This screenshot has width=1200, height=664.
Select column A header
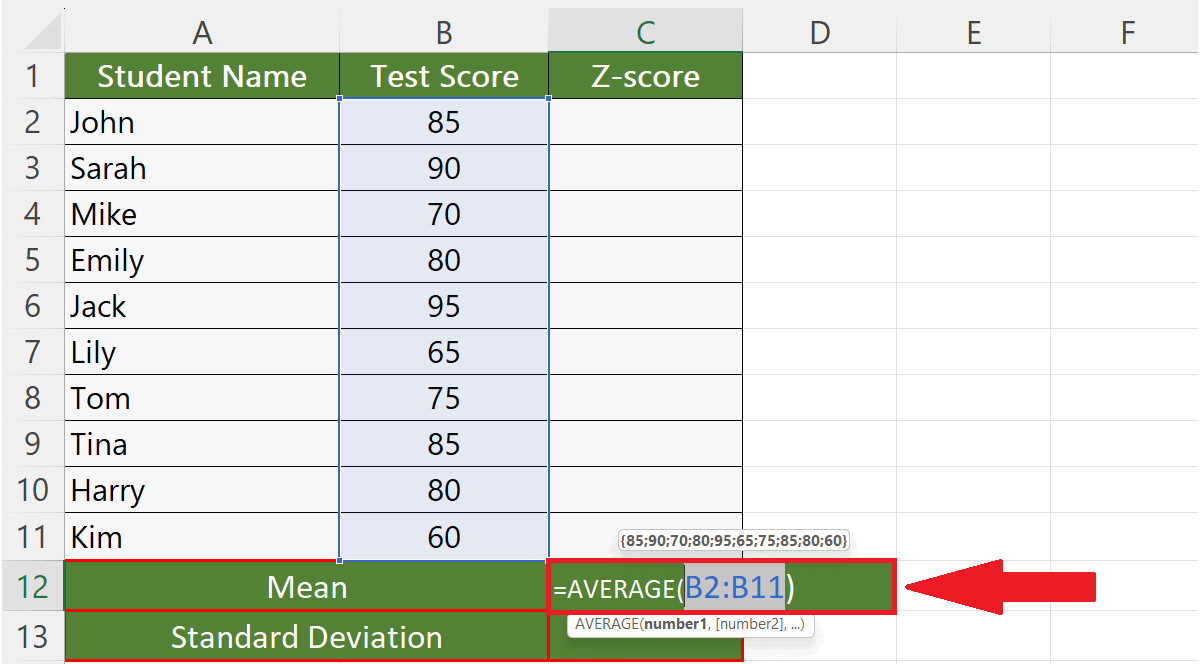pos(202,30)
